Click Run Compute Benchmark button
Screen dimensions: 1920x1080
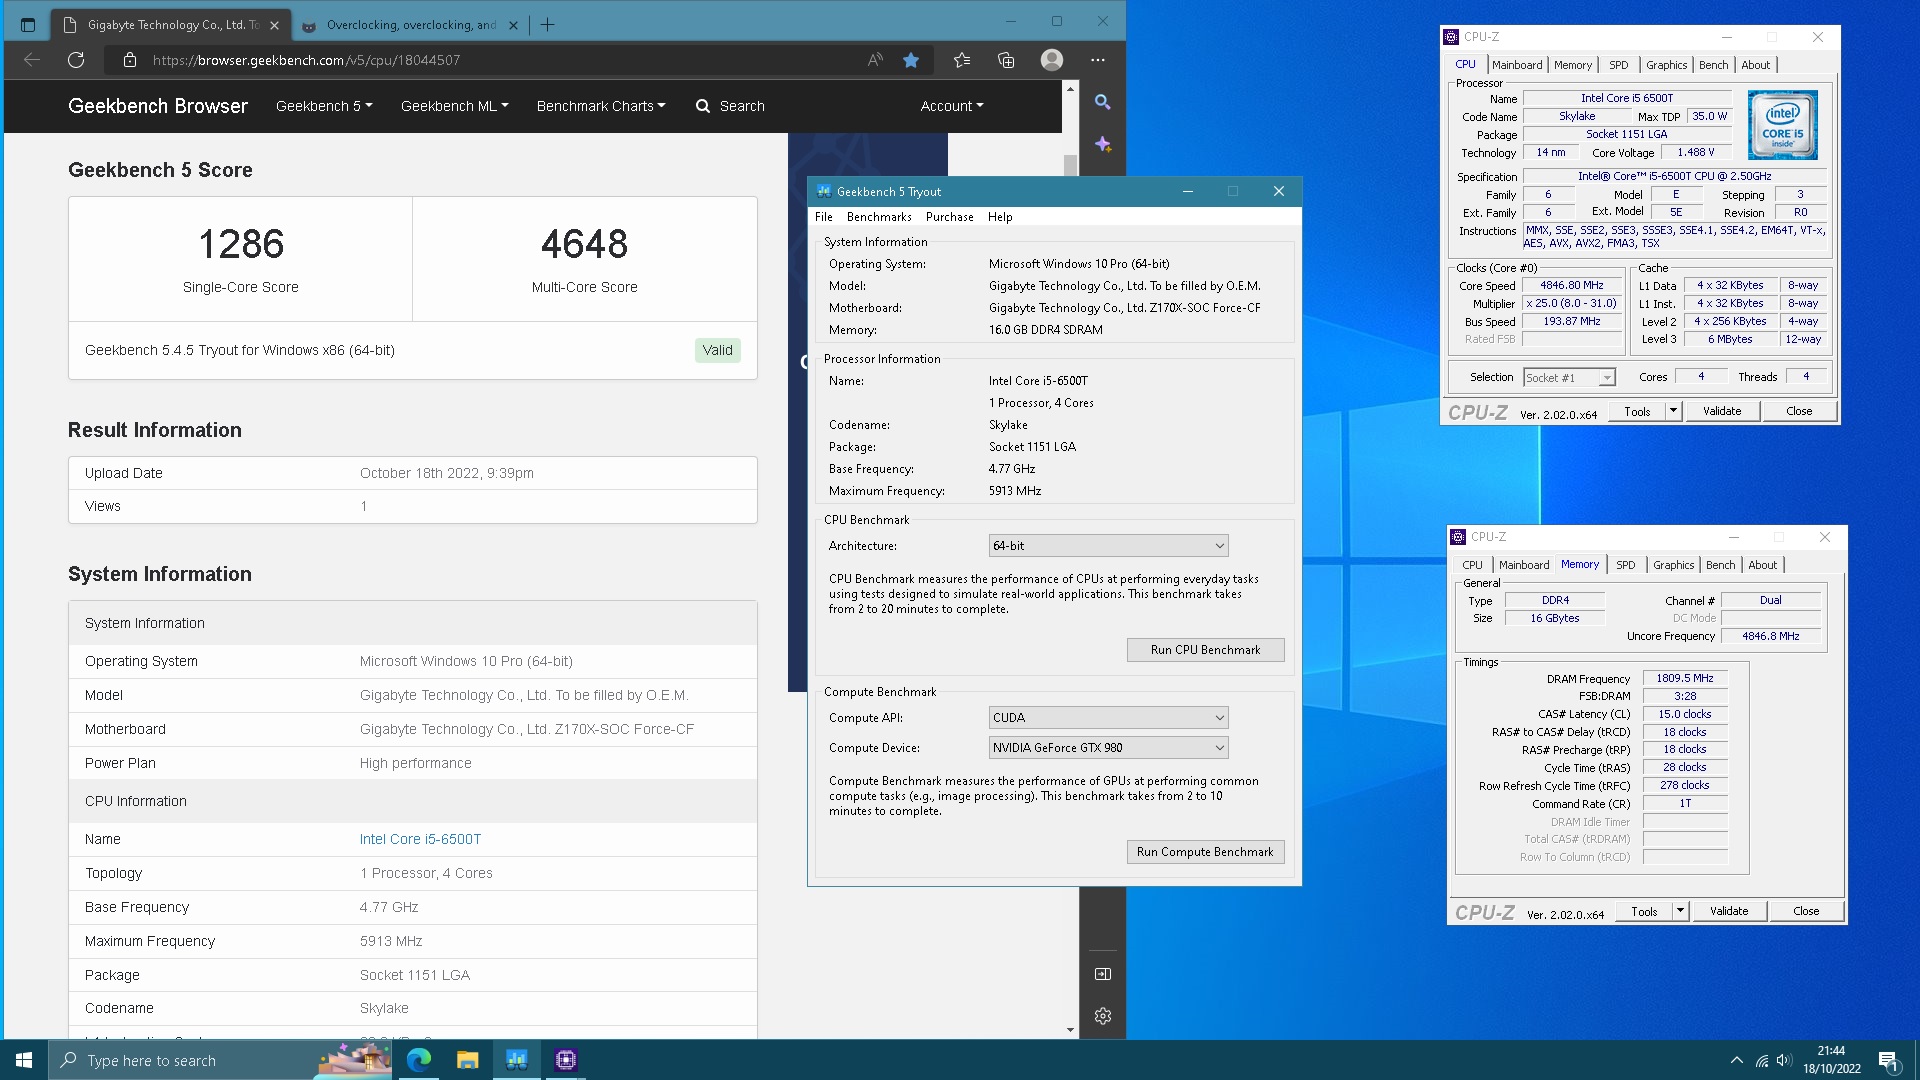[x=1205, y=852]
